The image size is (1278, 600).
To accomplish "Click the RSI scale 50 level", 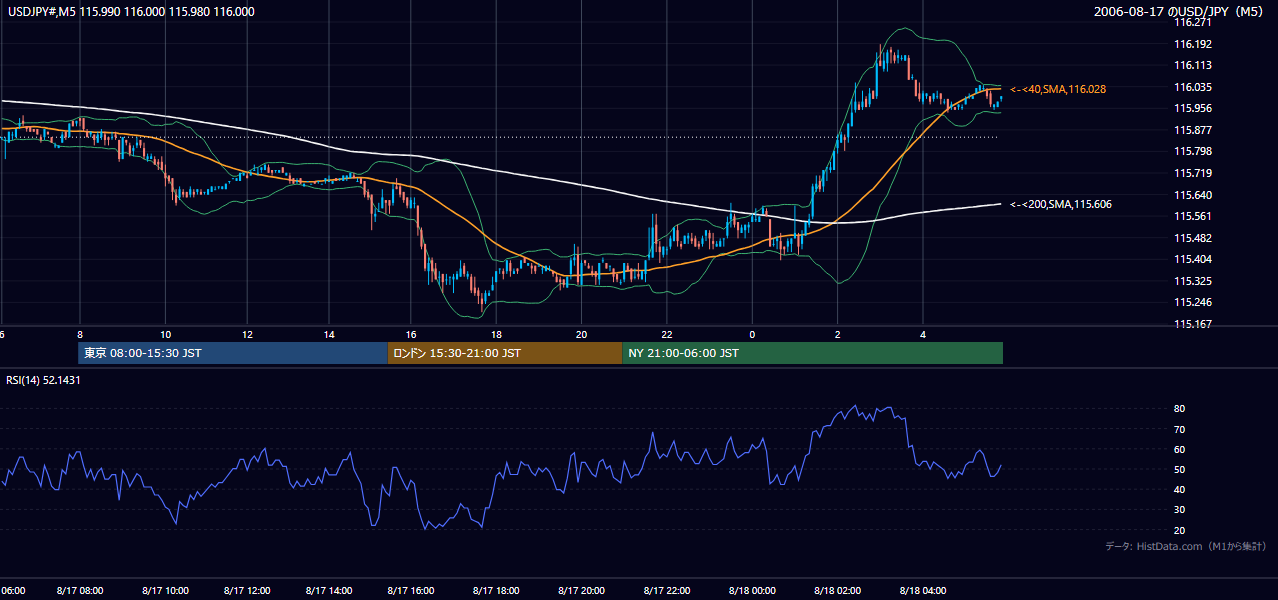I will [1180, 469].
